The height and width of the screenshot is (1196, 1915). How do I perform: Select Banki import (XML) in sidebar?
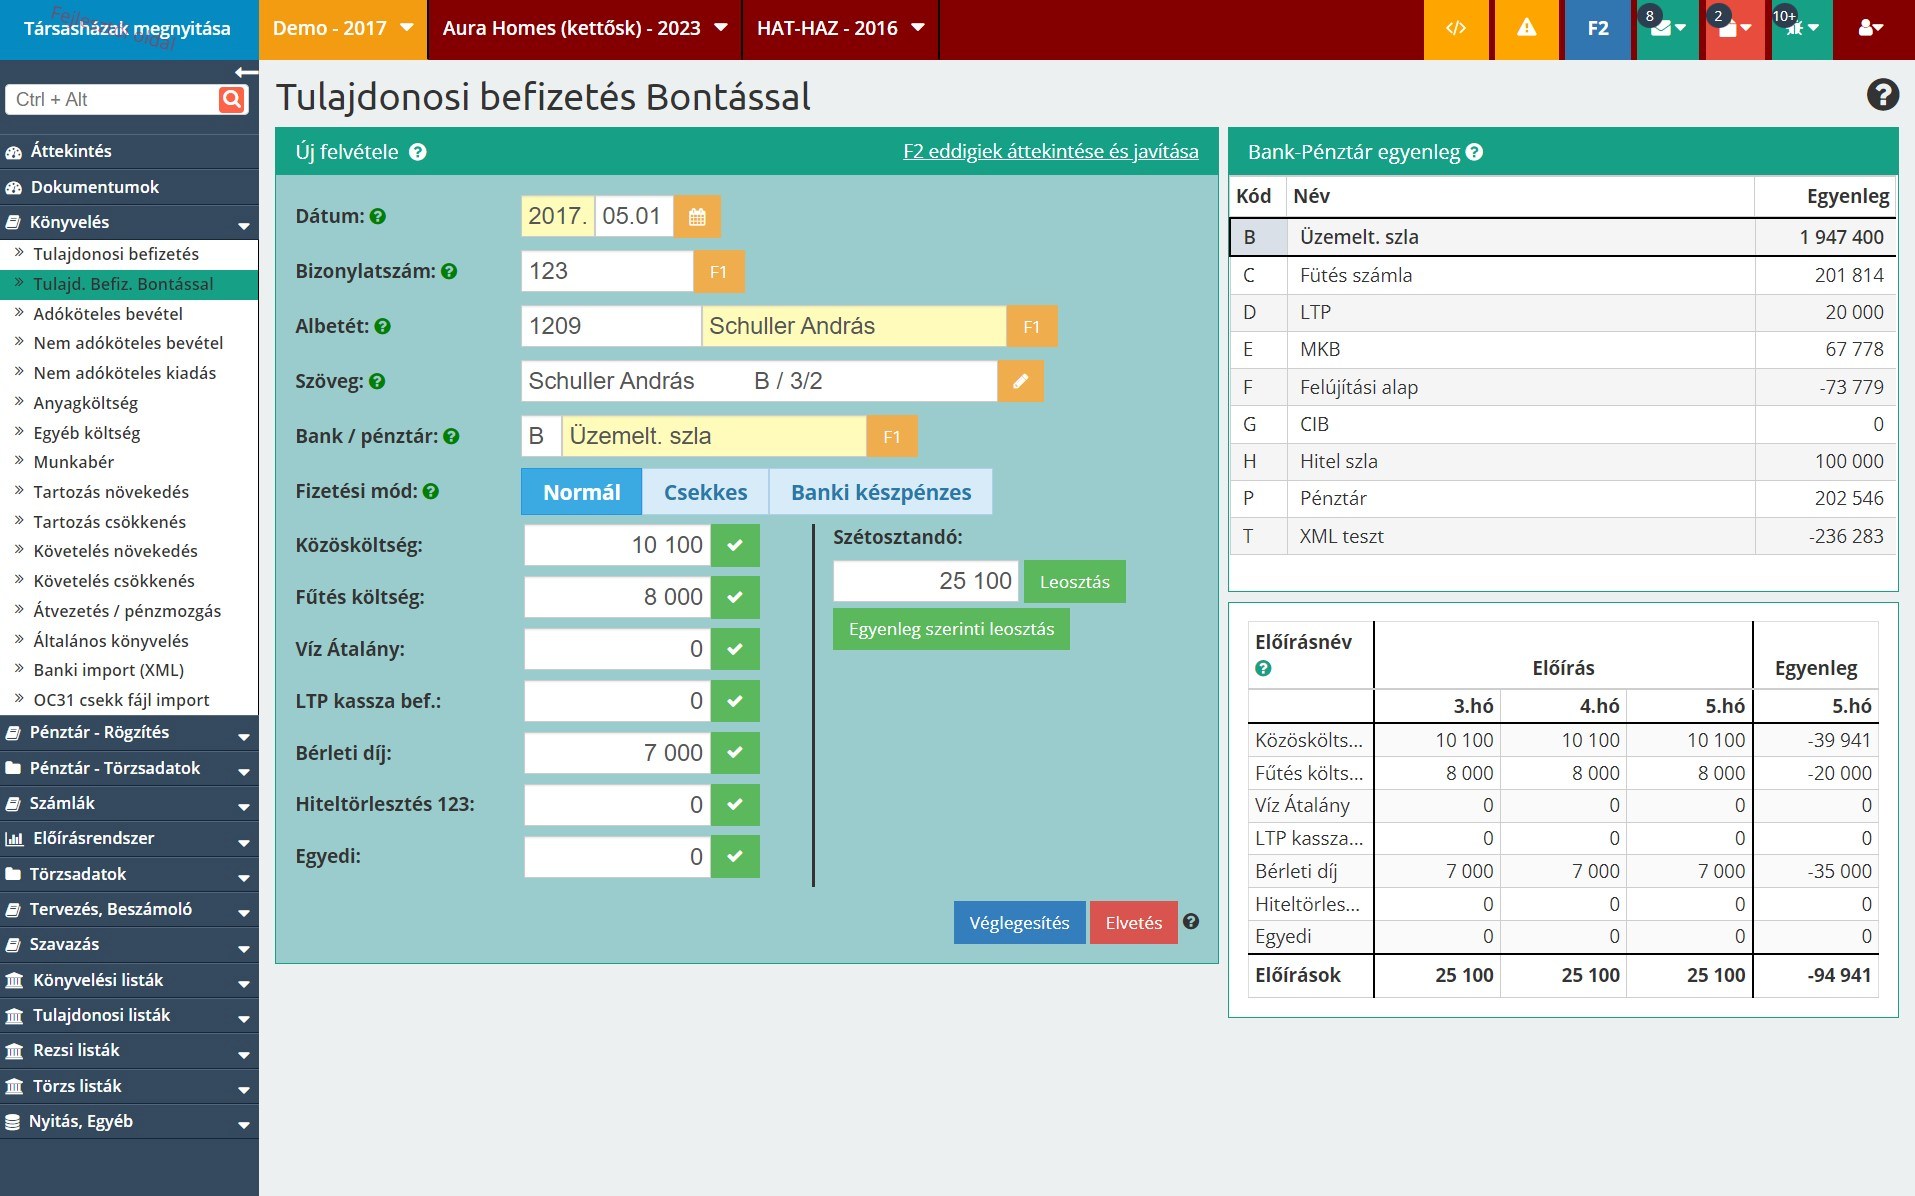108,670
